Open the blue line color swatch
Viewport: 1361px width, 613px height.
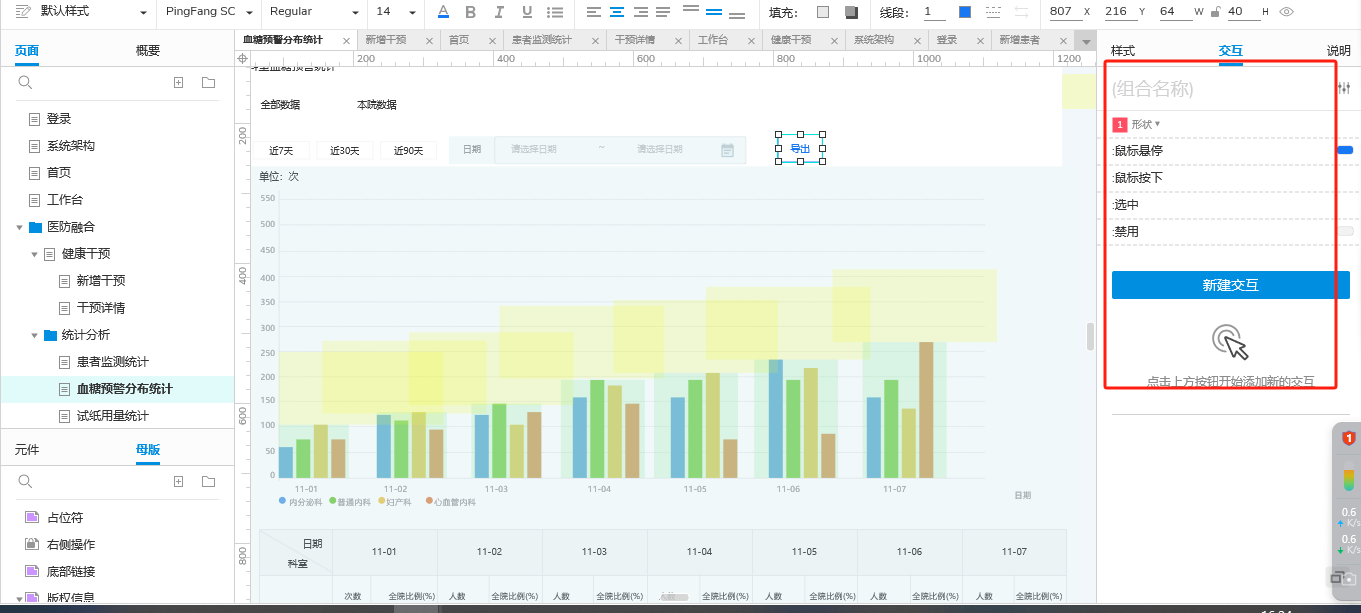point(965,12)
